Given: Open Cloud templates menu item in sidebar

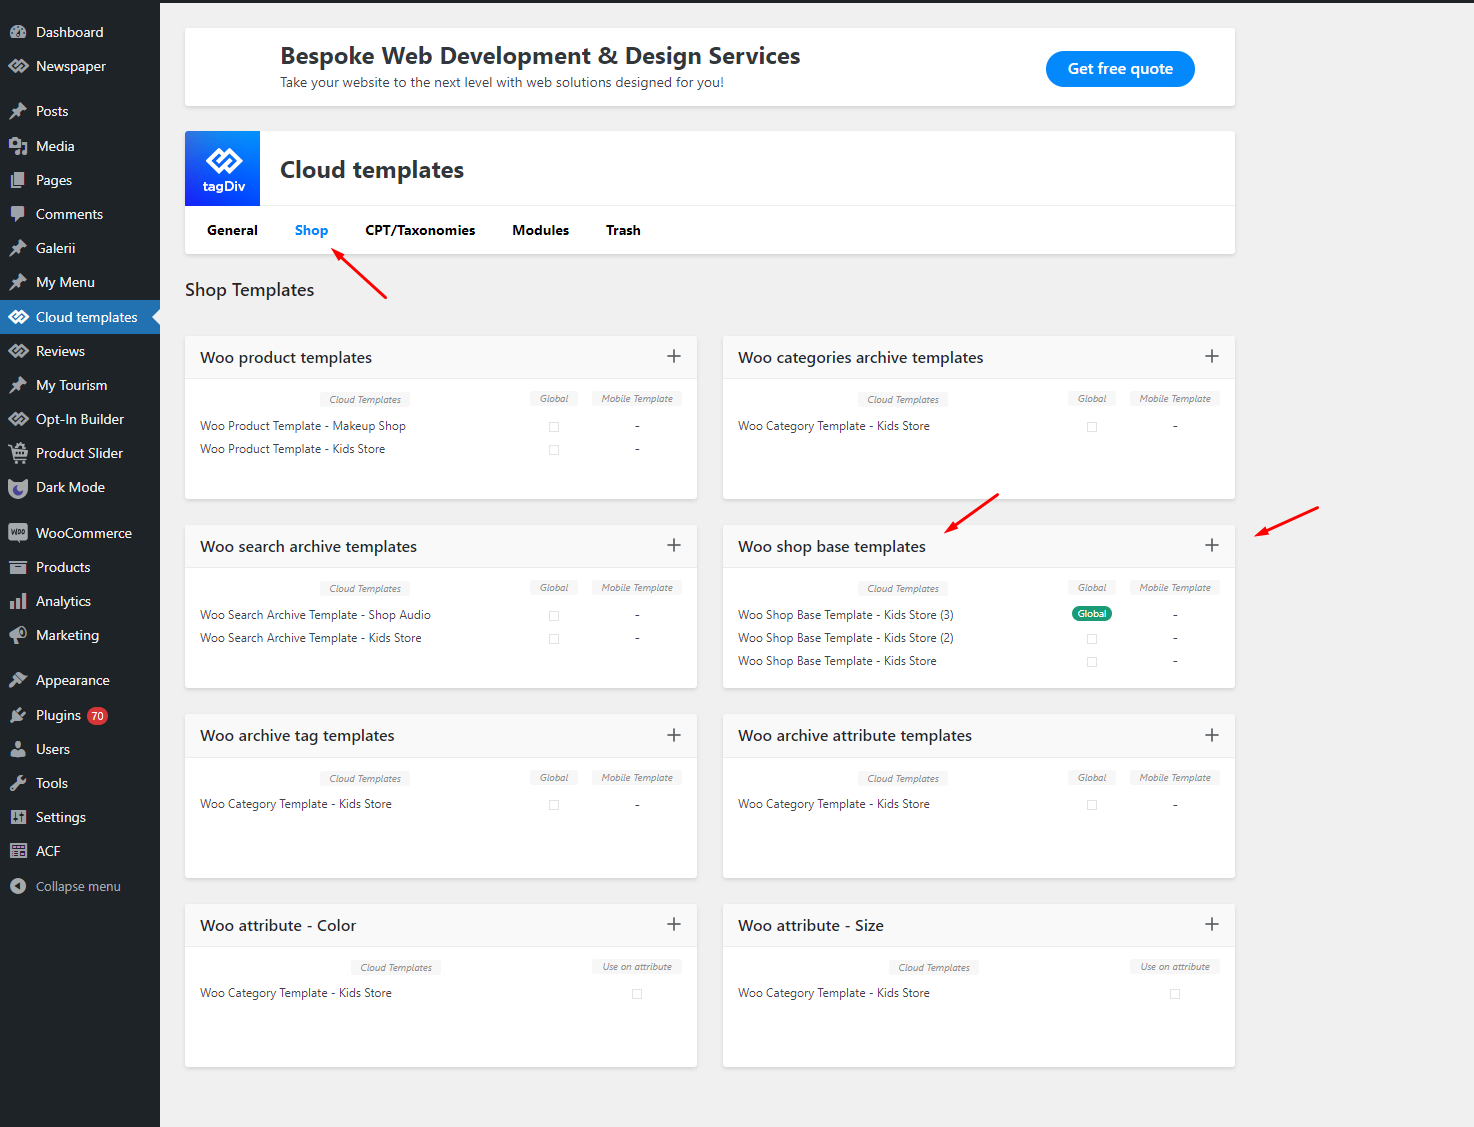Looking at the screenshot, I should 80,317.
